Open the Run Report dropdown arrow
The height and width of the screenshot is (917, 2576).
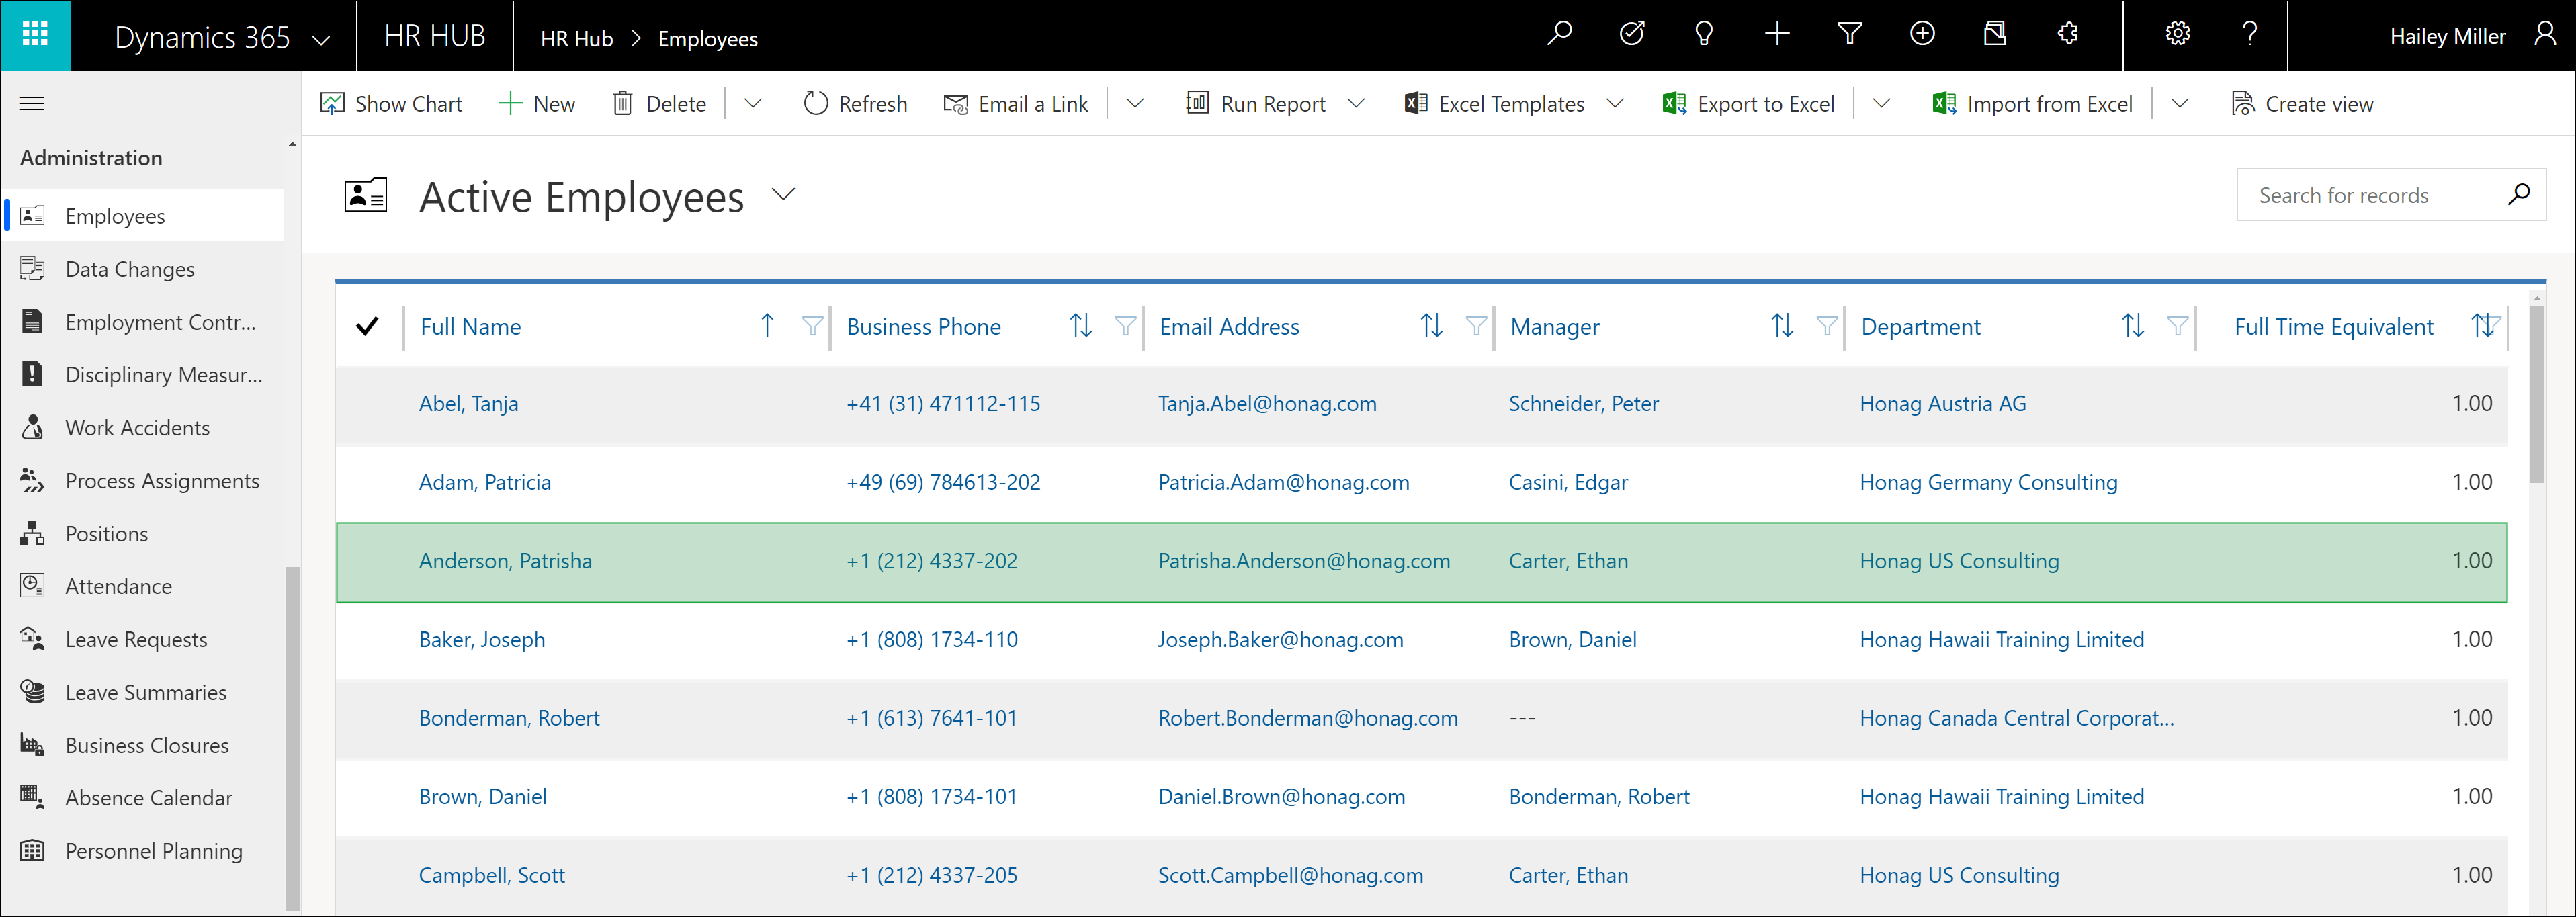(x=1356, y=104)
